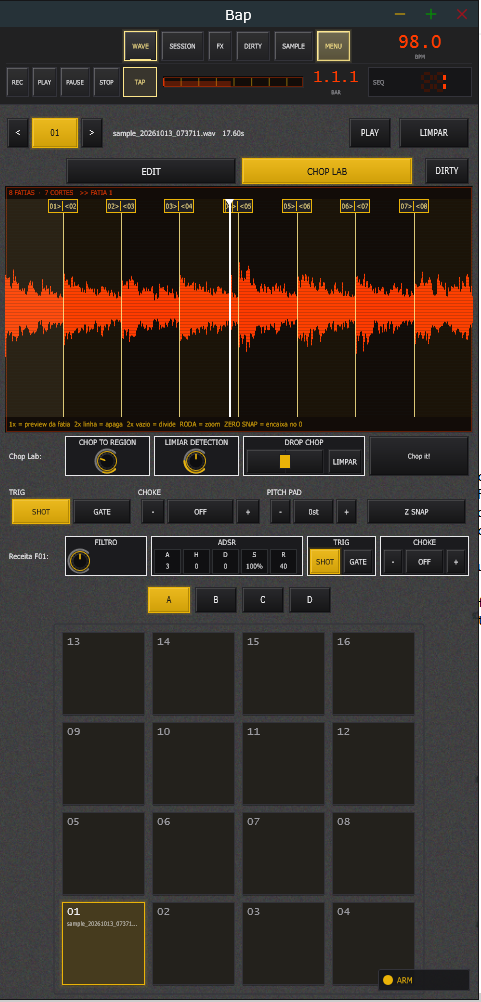Click the ARM indicator dot
This screenshot has height=1002, width=481.
[x=387, y=980]
